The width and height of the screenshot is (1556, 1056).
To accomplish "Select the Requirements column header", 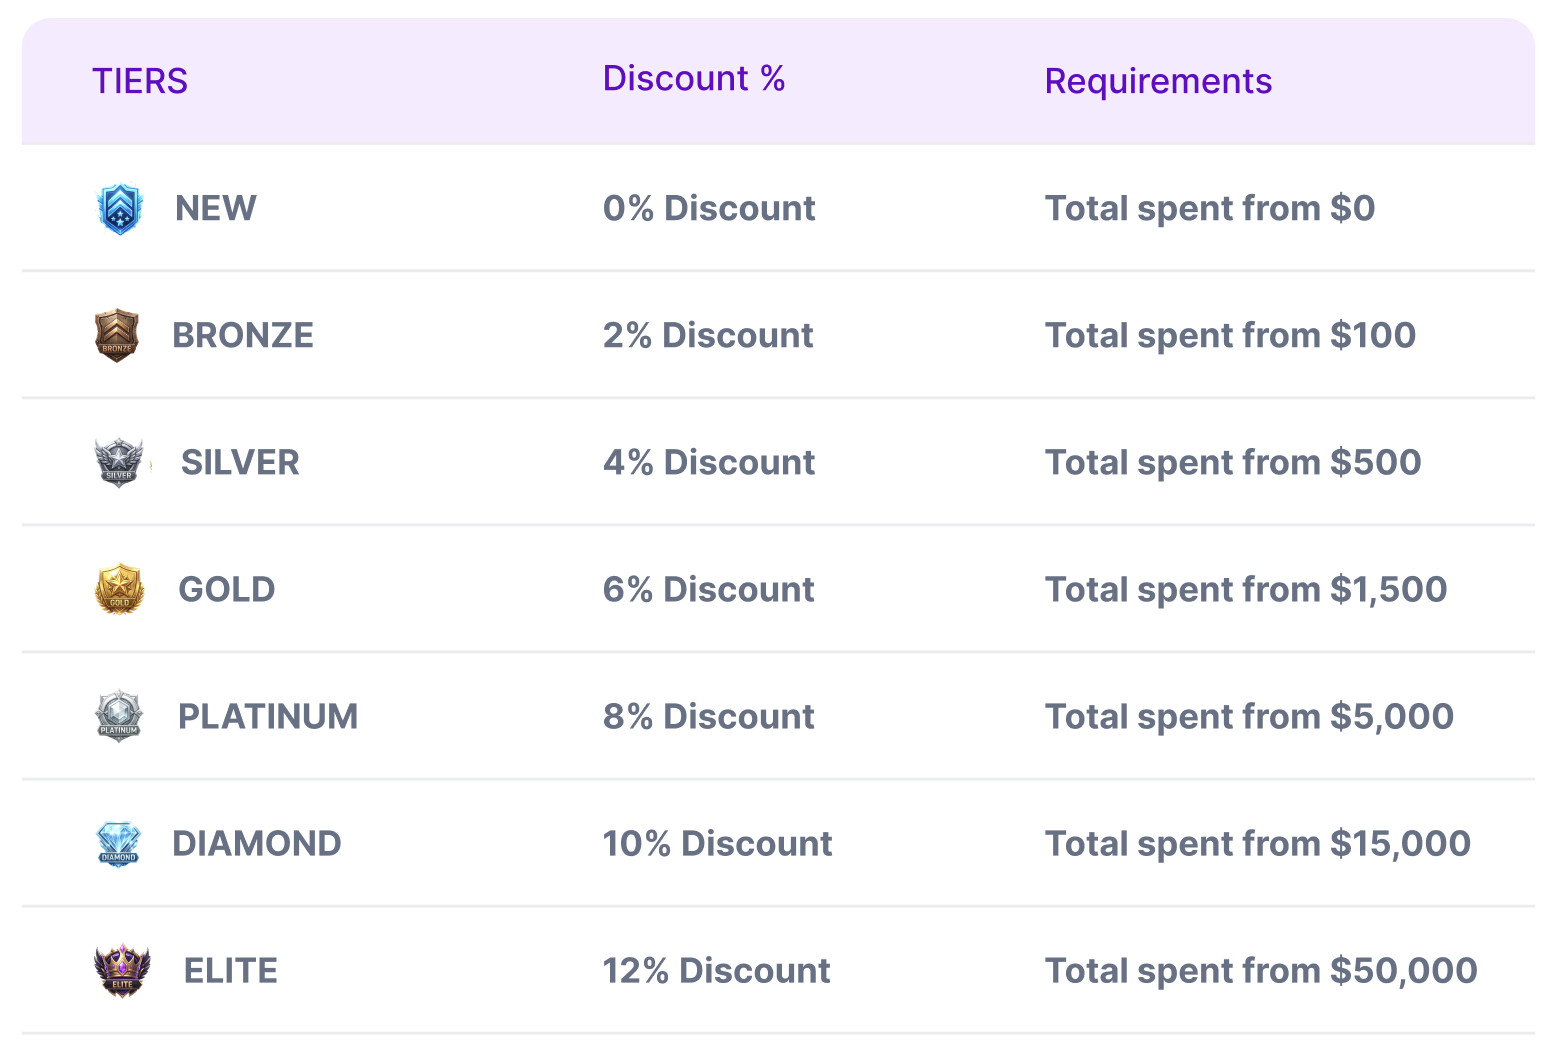I will pos(1158,81).
